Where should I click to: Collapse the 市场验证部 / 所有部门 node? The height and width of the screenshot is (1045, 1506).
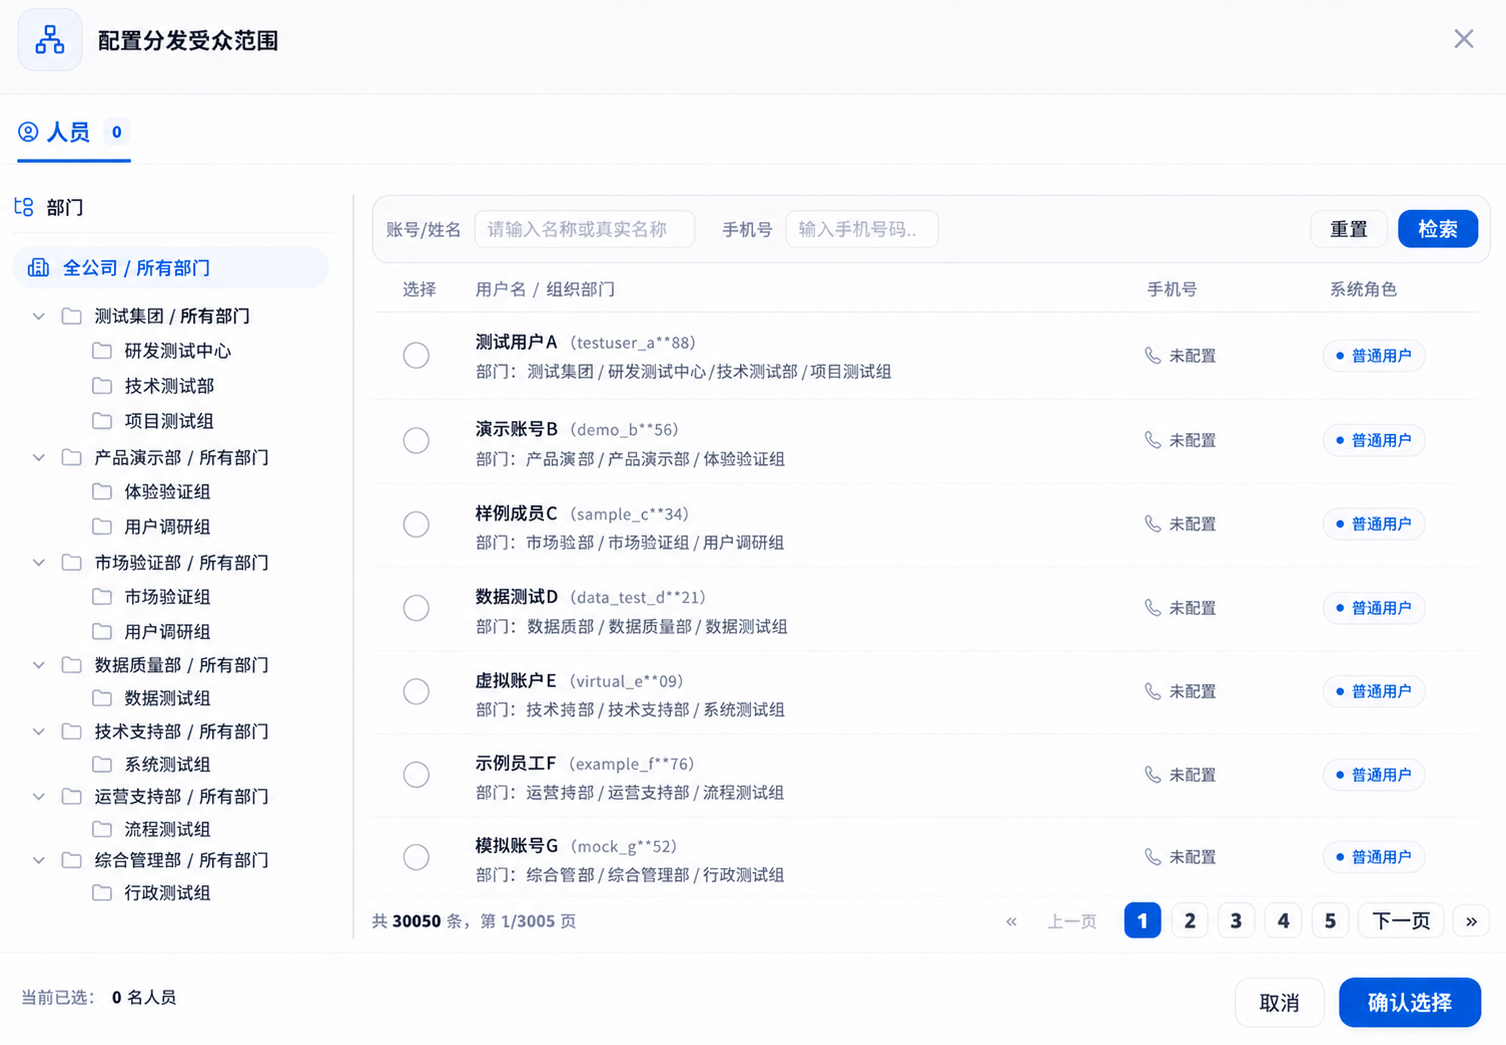click(39, 562)
